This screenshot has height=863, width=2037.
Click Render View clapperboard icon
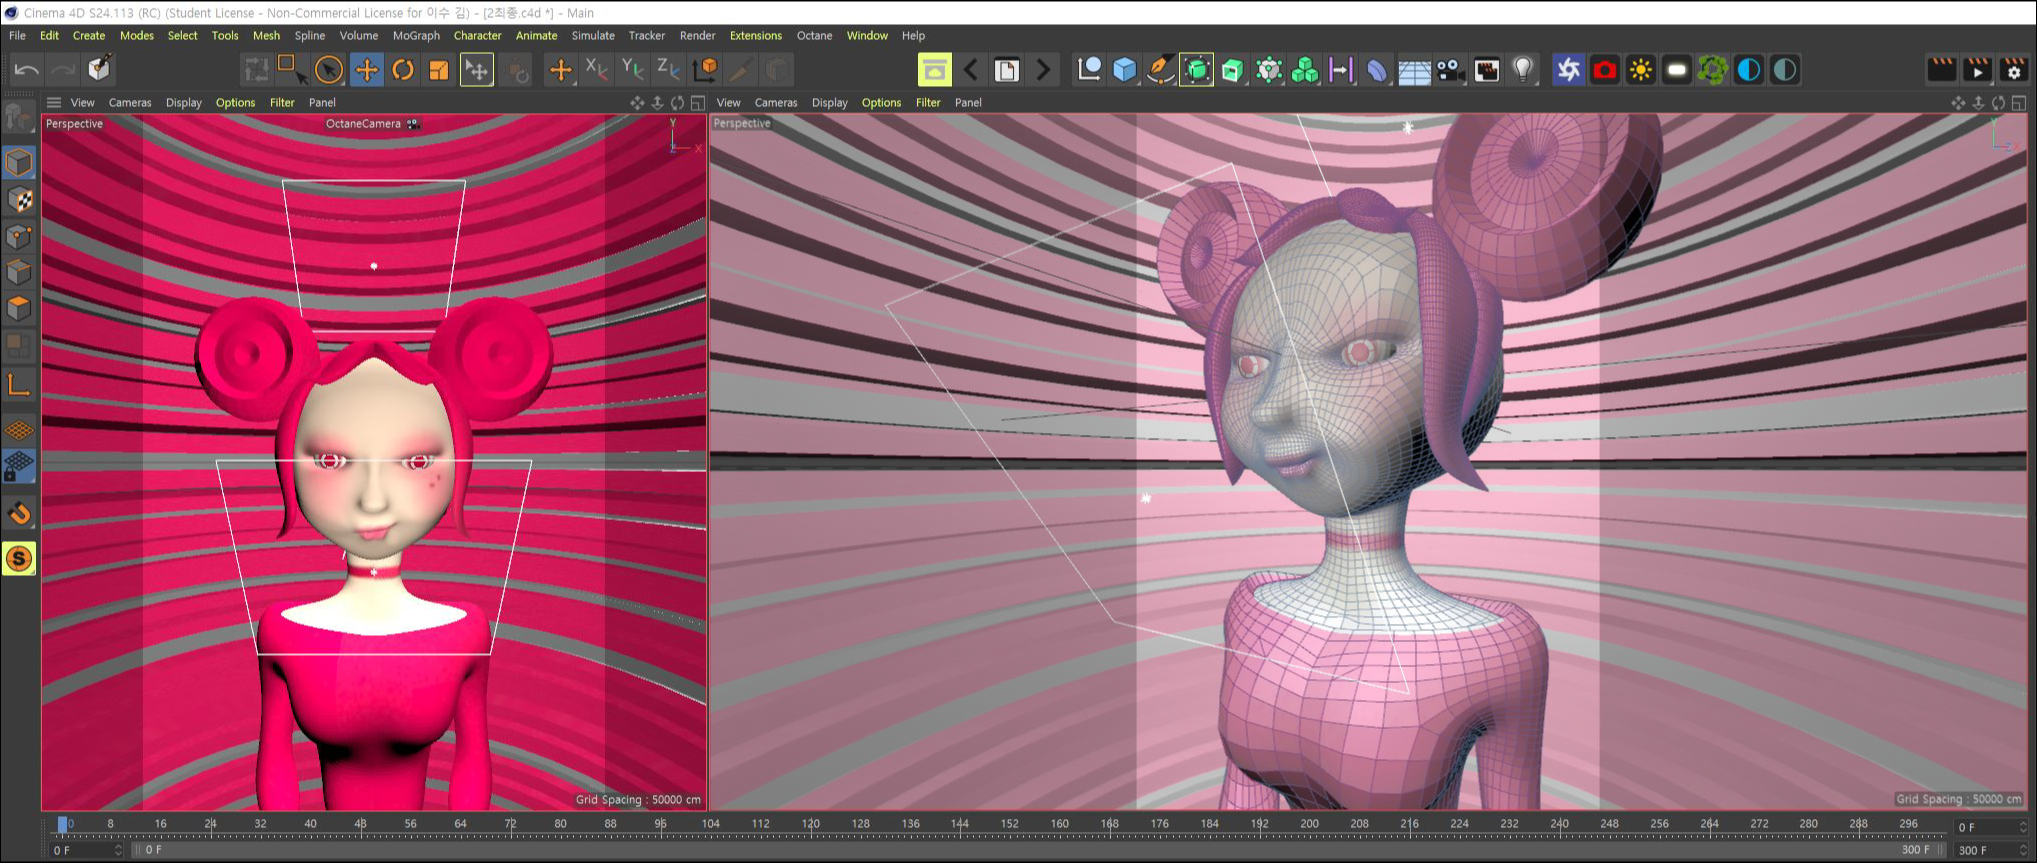(1941, 69)
